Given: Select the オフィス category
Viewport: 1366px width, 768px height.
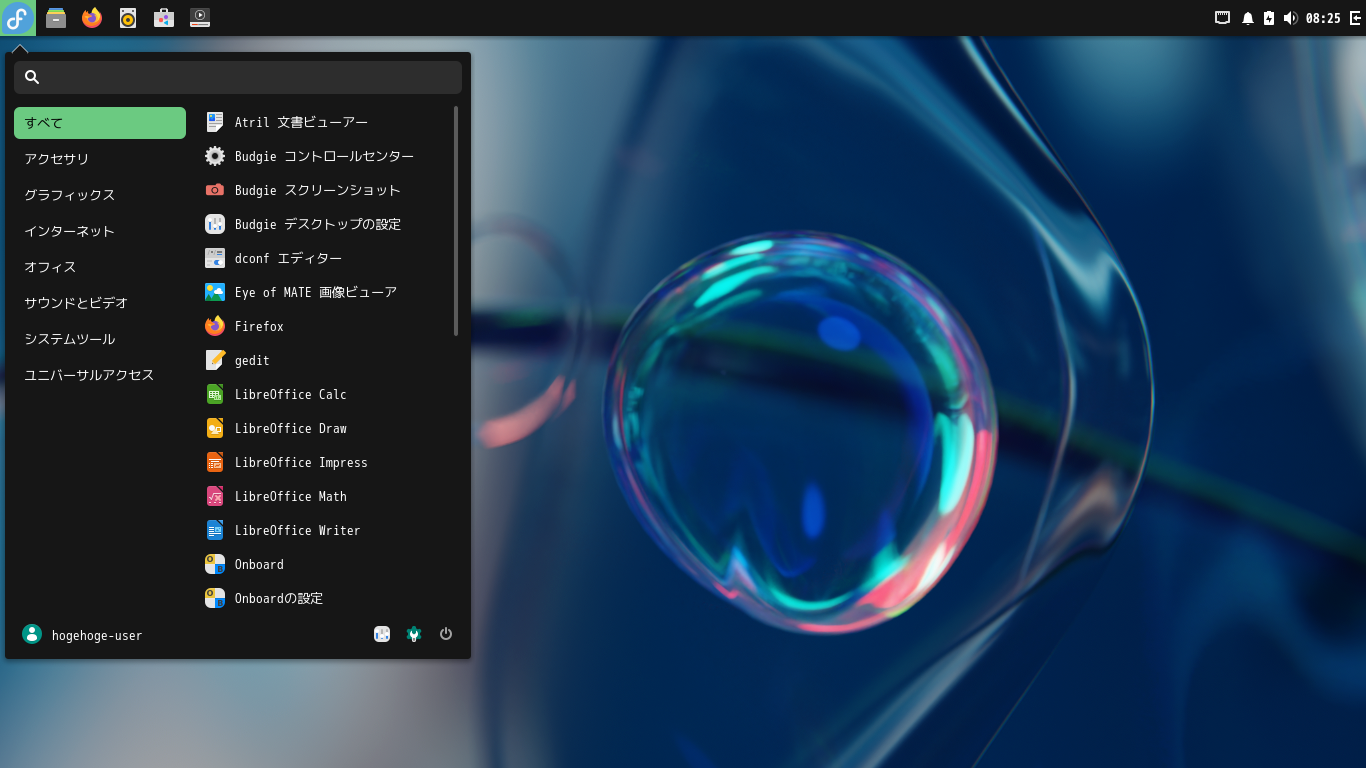Looking at the screenshot, I should (x=100, y=267).
